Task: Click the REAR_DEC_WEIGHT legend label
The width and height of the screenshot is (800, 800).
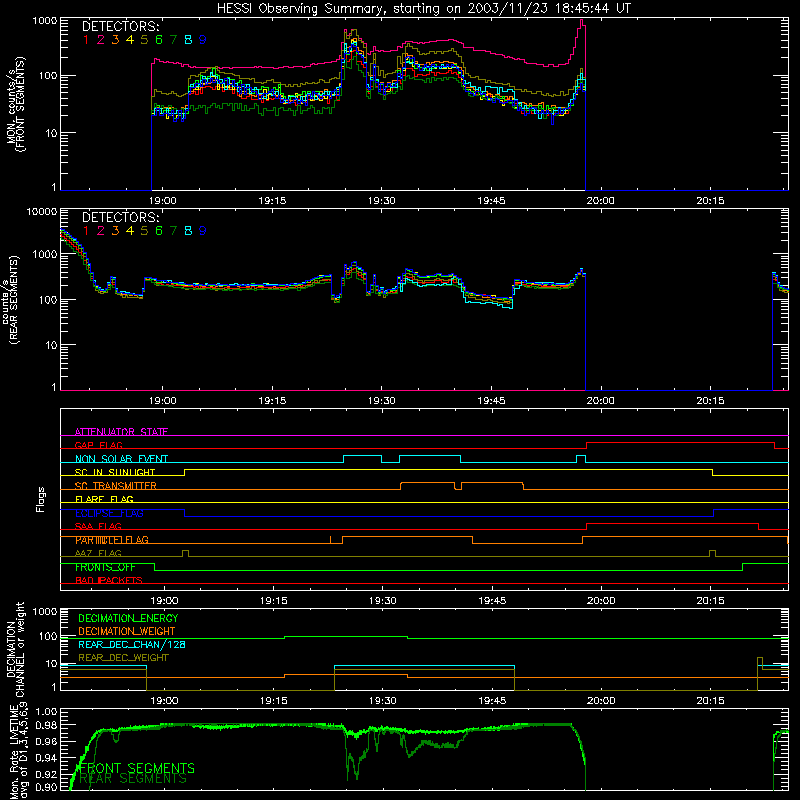Action: pyautogui.click(x=123, y=658)
